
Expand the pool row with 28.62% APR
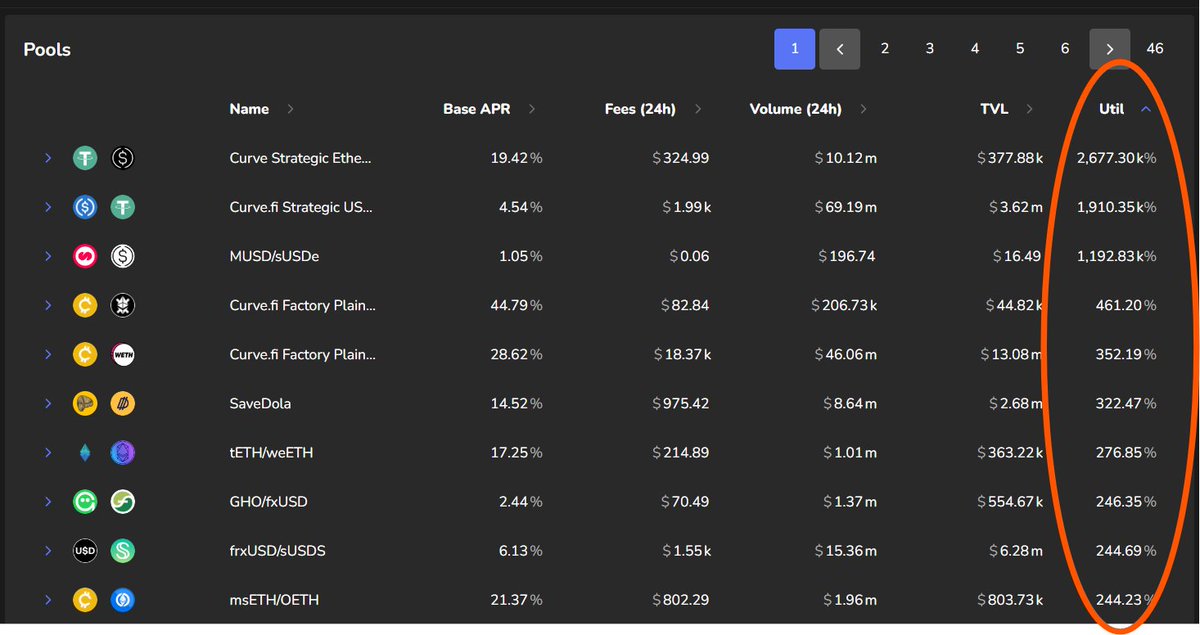coord(47,354)
